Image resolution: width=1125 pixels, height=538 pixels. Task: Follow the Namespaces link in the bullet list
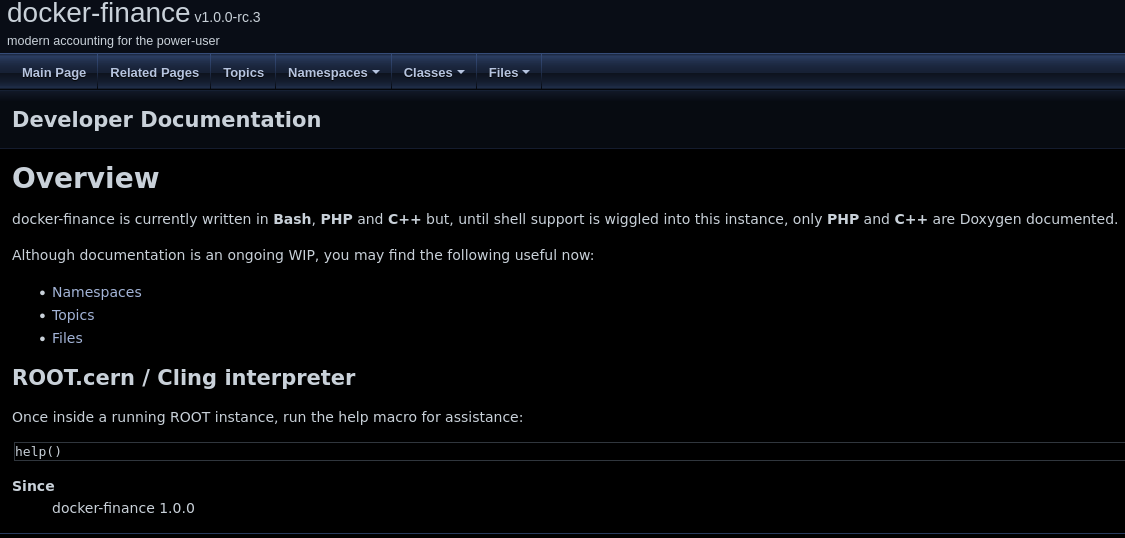(x=97, y=292)
